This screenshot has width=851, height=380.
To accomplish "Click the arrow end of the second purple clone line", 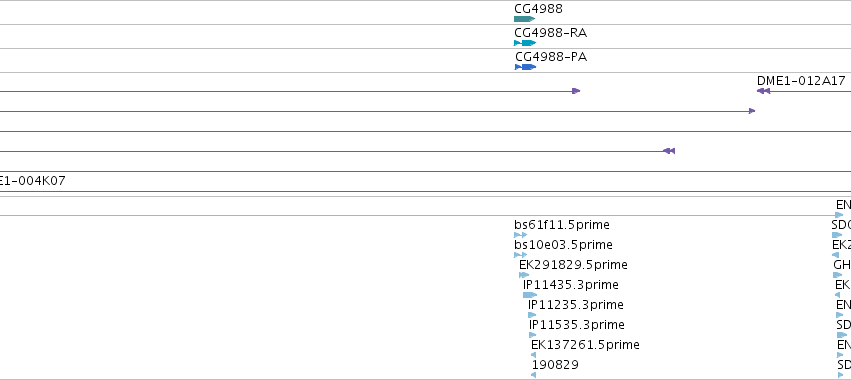I will coord(752,111).
